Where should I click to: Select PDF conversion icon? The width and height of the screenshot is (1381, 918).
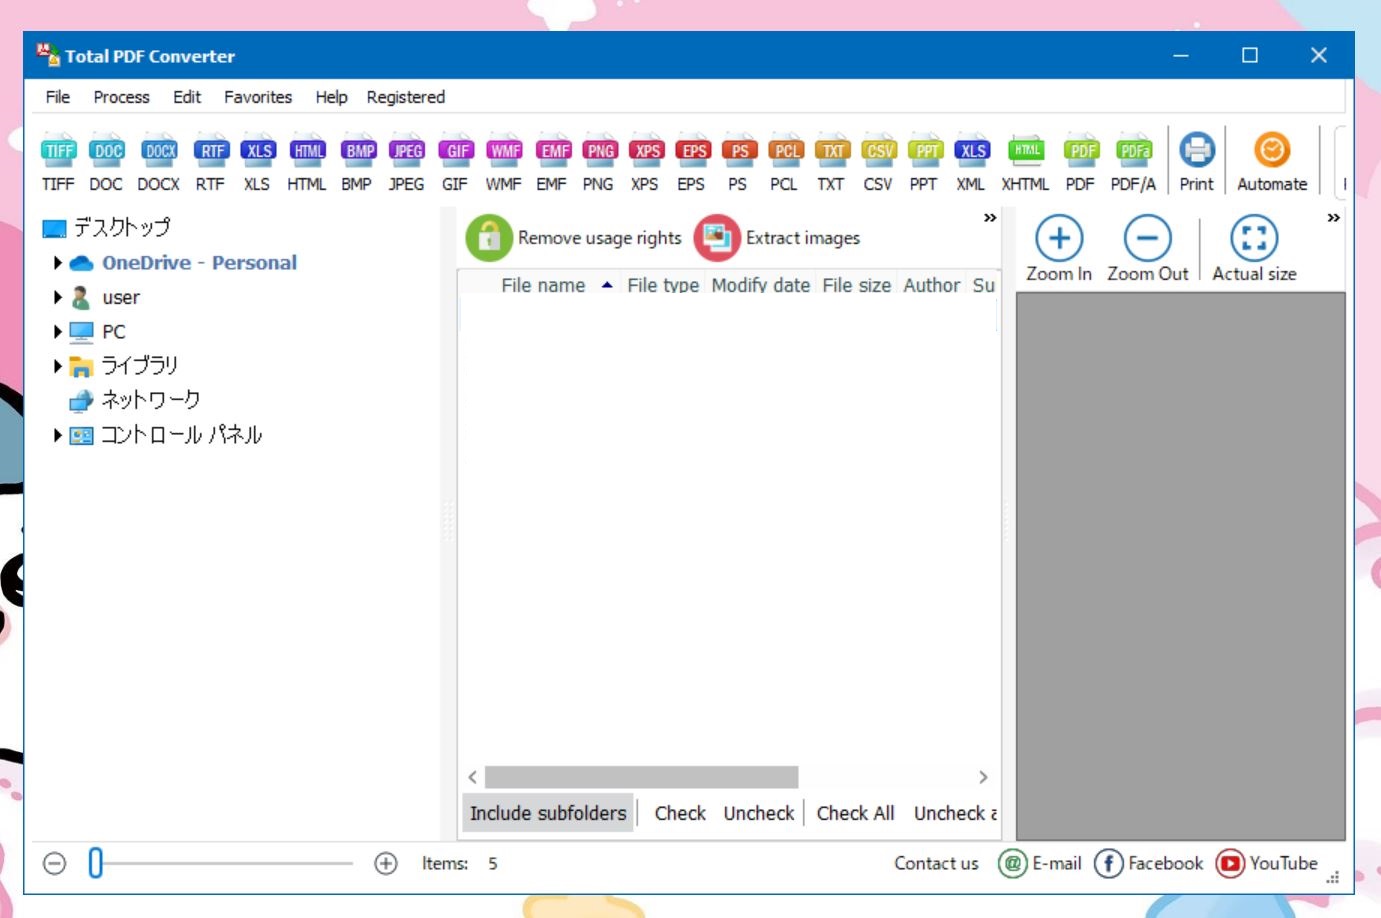tap(1080, 162)
